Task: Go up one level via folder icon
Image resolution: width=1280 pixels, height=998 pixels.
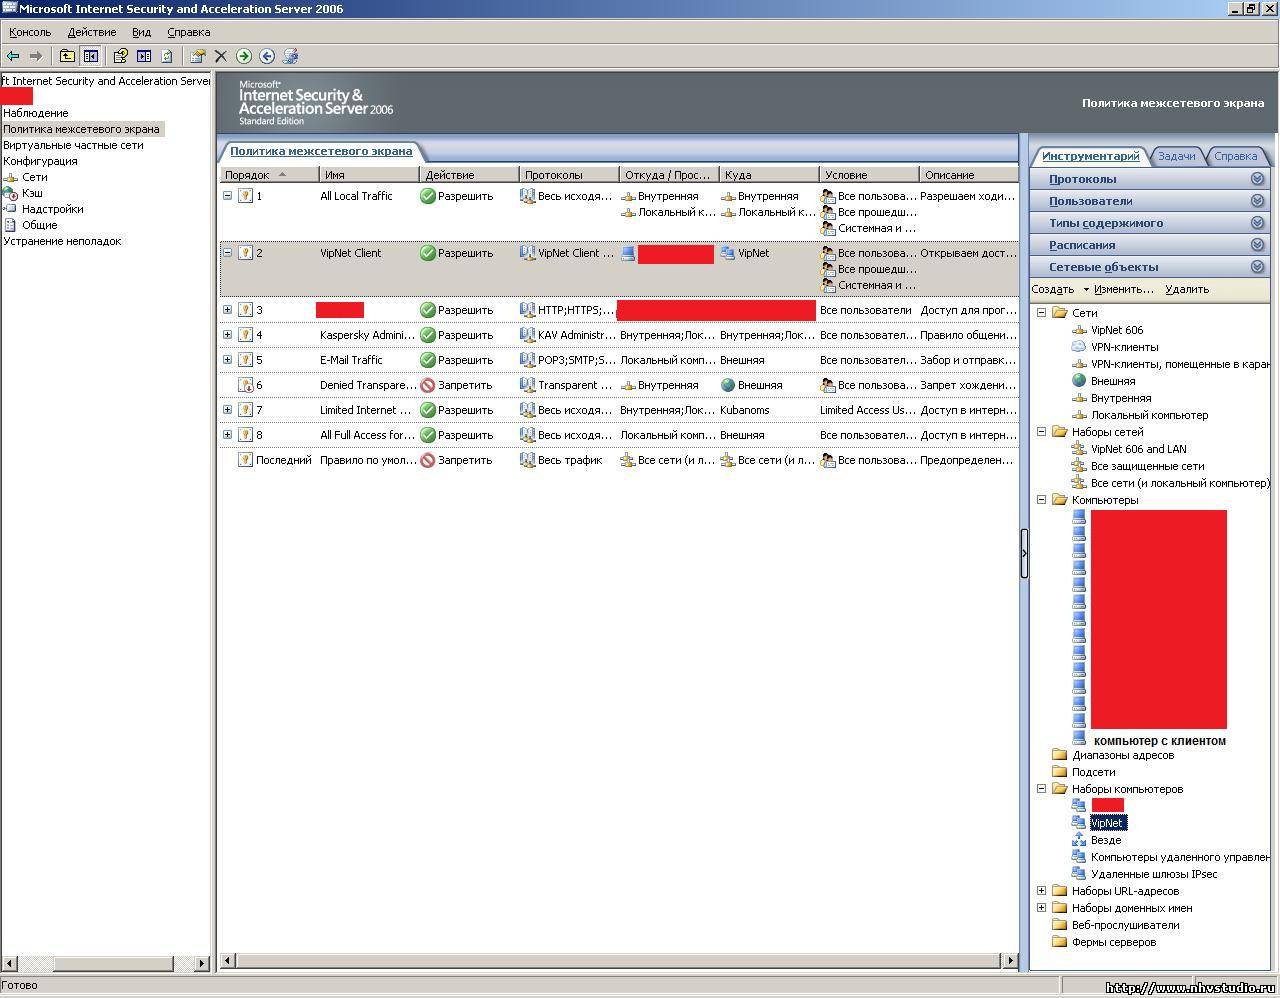Action: tap(67, 56)
